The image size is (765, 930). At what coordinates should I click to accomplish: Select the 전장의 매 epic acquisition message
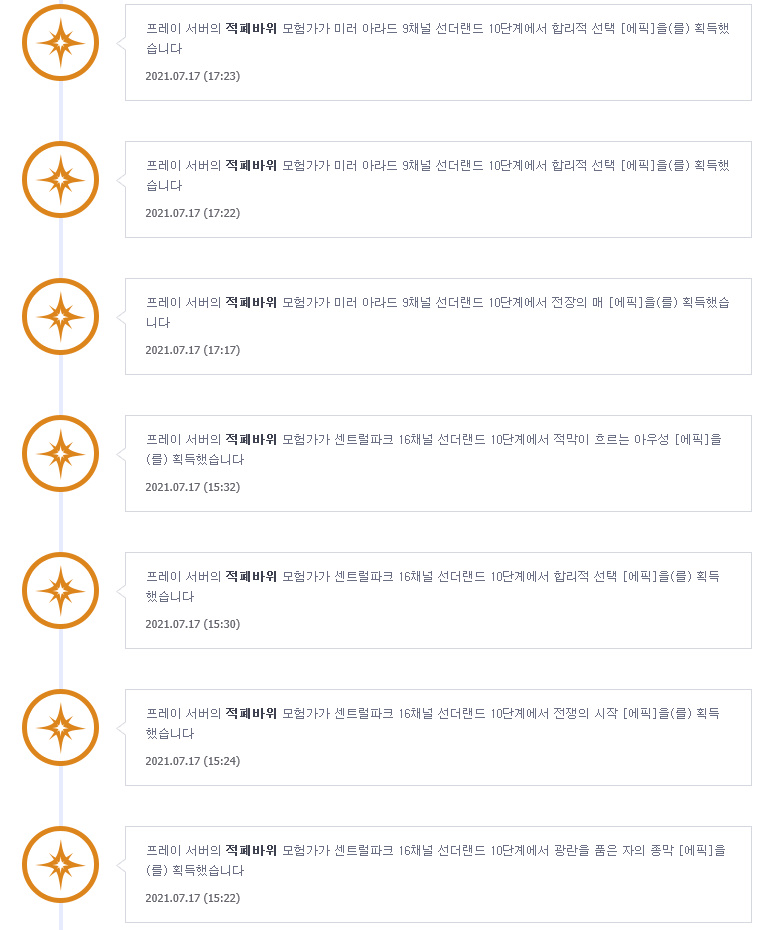[438, 312]
